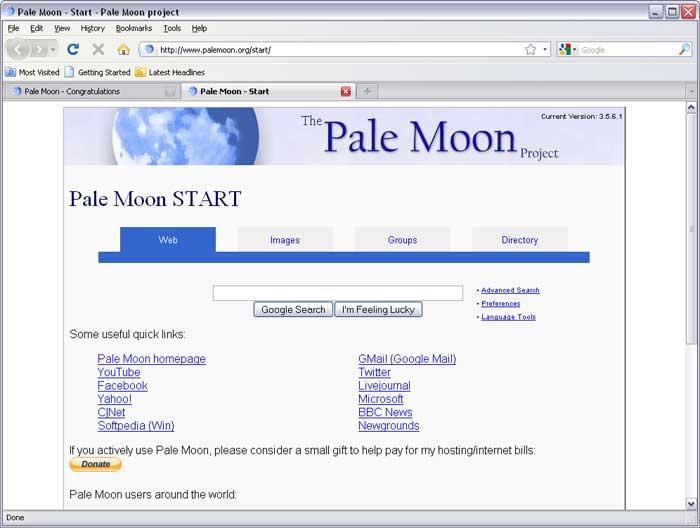
Task: Select the Directory search tab
Action: (x=520, y=240)
